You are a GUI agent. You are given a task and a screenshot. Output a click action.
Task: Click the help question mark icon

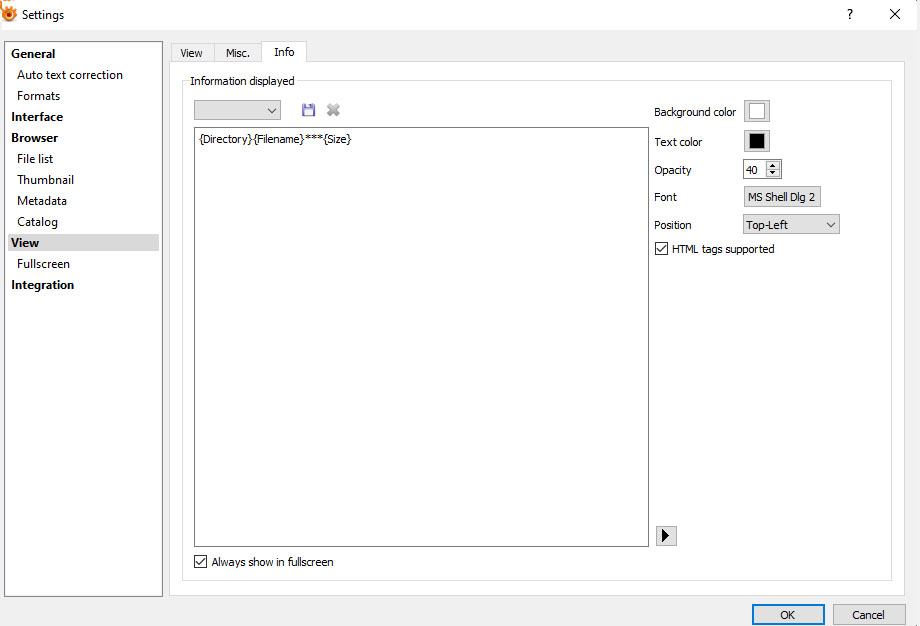[850, 14]
